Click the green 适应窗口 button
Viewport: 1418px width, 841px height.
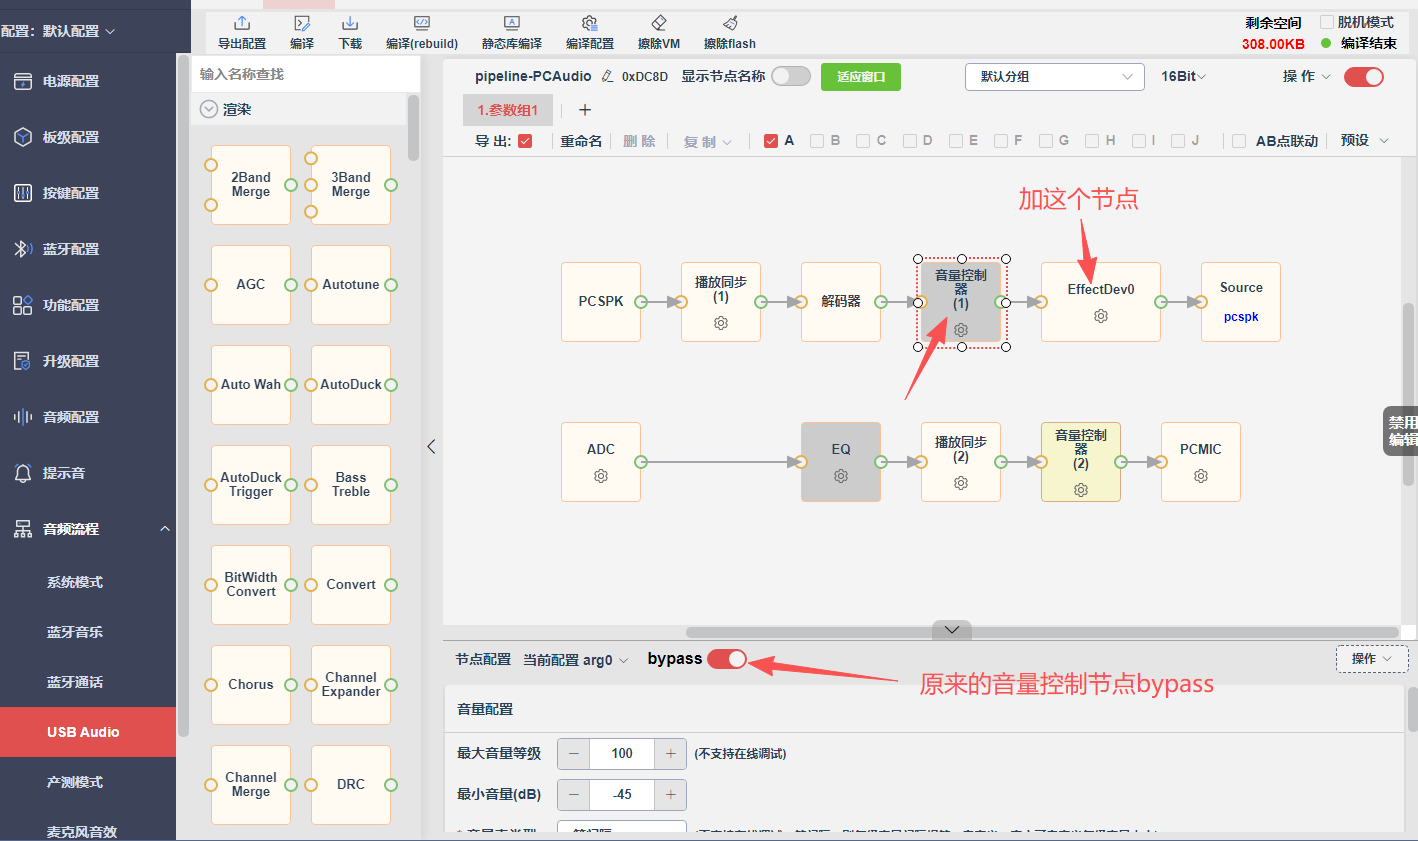click(x=861, y=77)
